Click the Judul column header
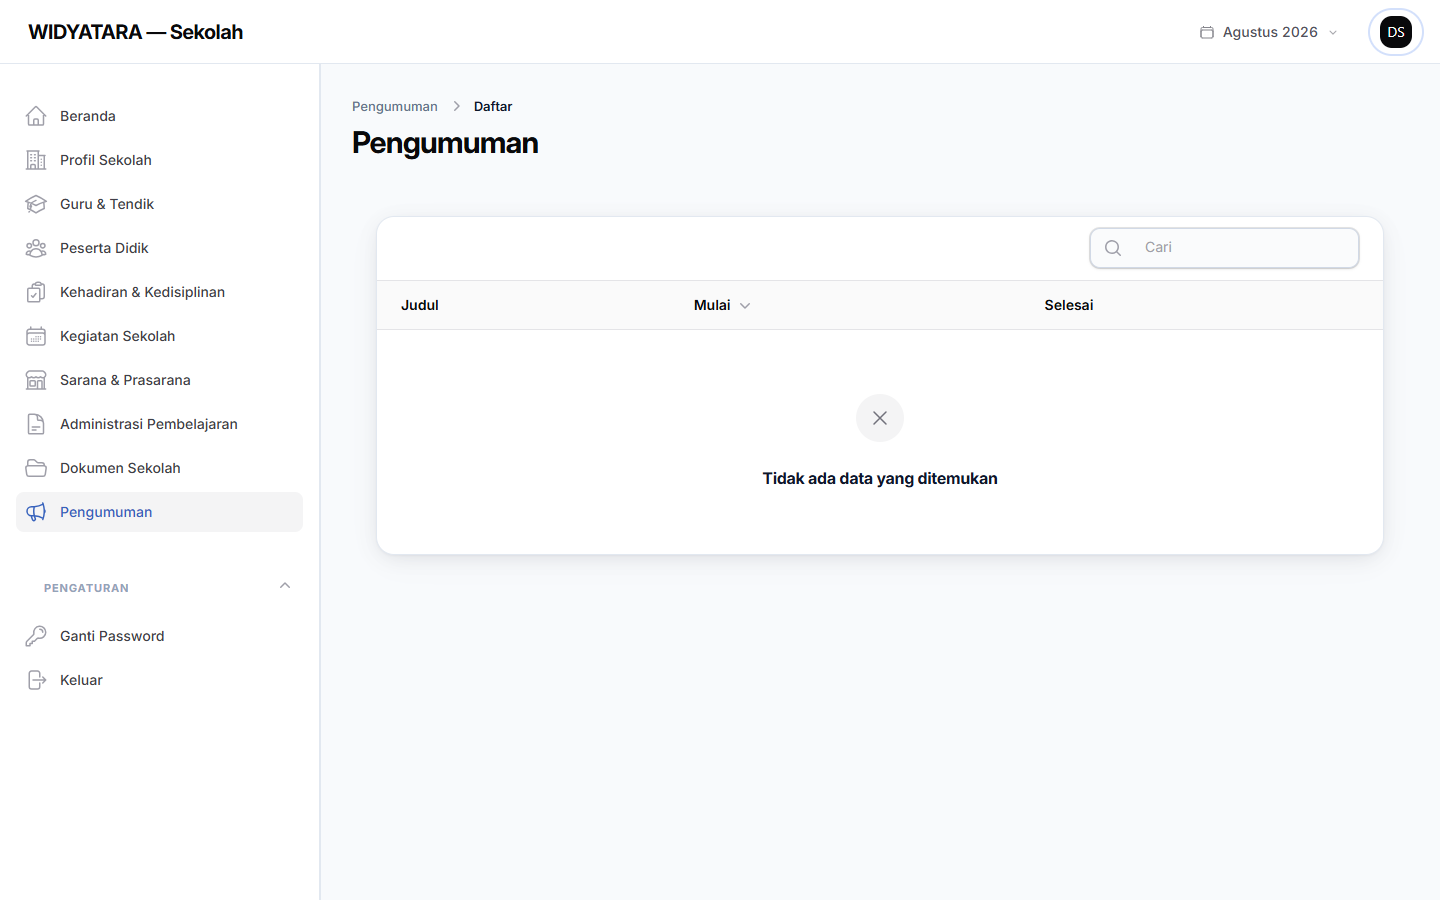This screenshot has width=1440, height=900. tap(420, 305)
